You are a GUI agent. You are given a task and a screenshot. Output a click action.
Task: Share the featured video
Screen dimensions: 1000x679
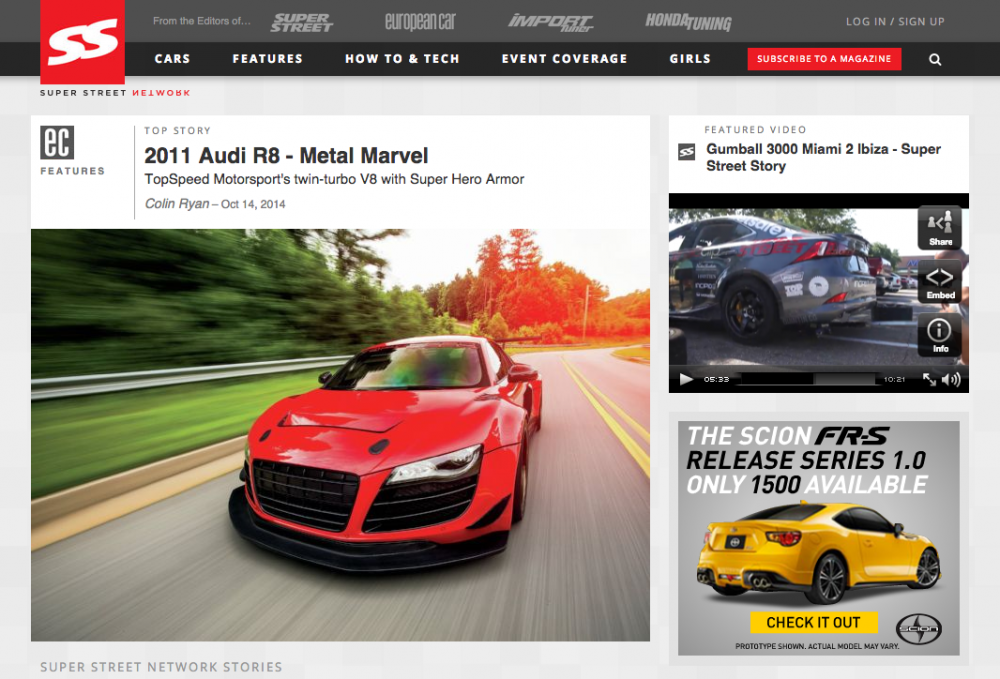pyautogui.click(x=940, y=227)
